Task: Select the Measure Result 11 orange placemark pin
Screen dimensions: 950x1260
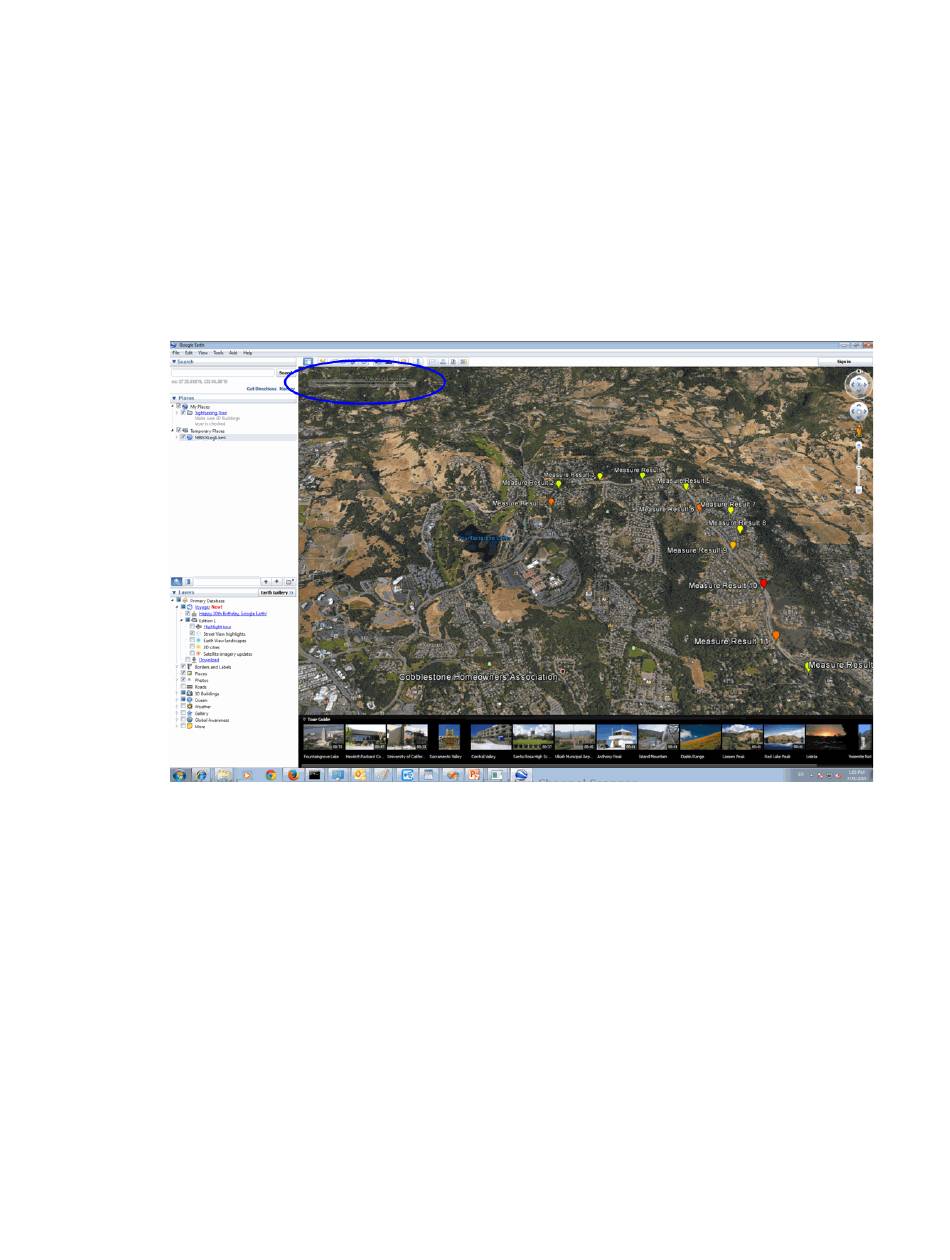Action: [776, 636]
